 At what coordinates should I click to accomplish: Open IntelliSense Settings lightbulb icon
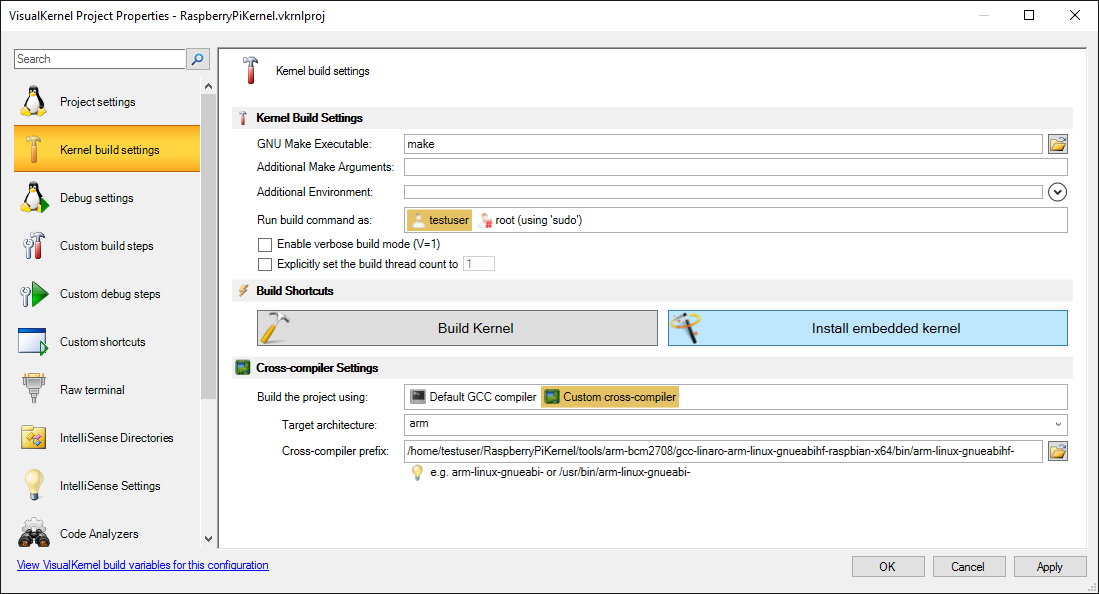pos(34,485)
